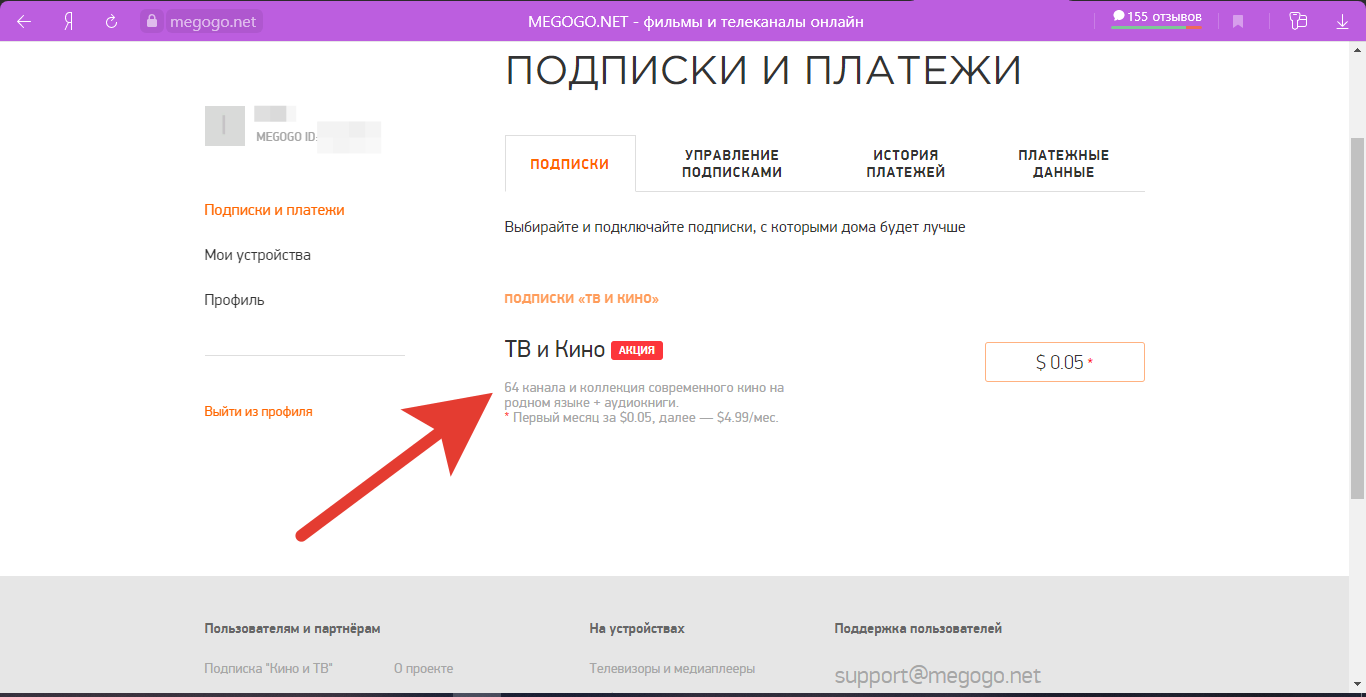Switch to Платежные данные tab
The width and height of the screenshot is (1366, 697).
[1064, 163]
